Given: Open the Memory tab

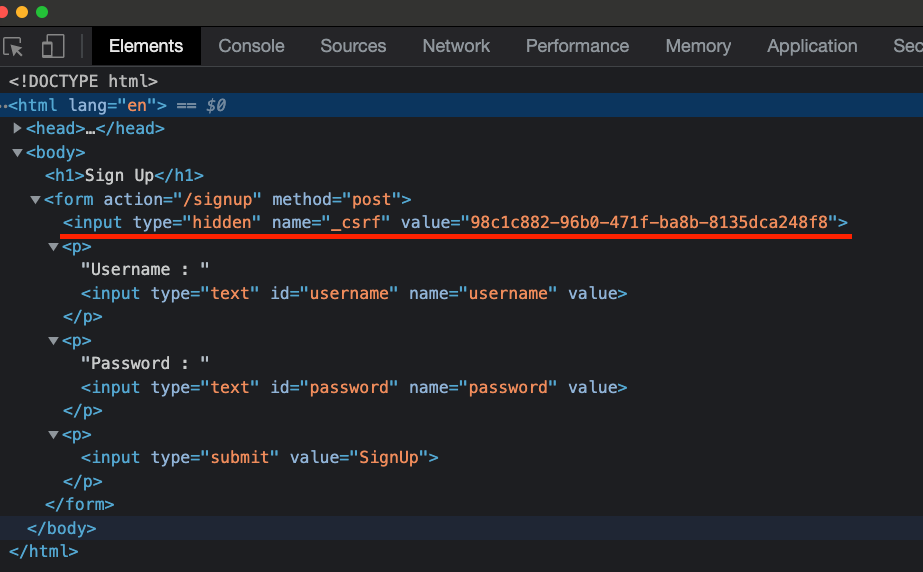Looking at the screenshot, I should pos(698,46).
